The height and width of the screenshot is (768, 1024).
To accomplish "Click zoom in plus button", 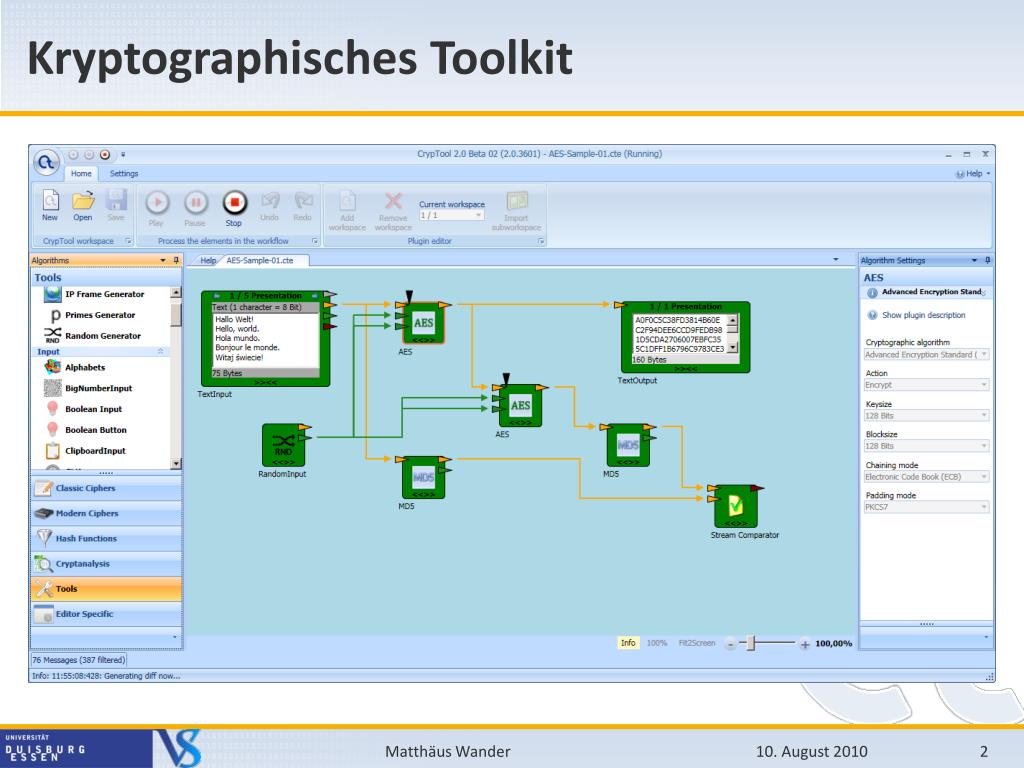I will [x=805, y=644].
